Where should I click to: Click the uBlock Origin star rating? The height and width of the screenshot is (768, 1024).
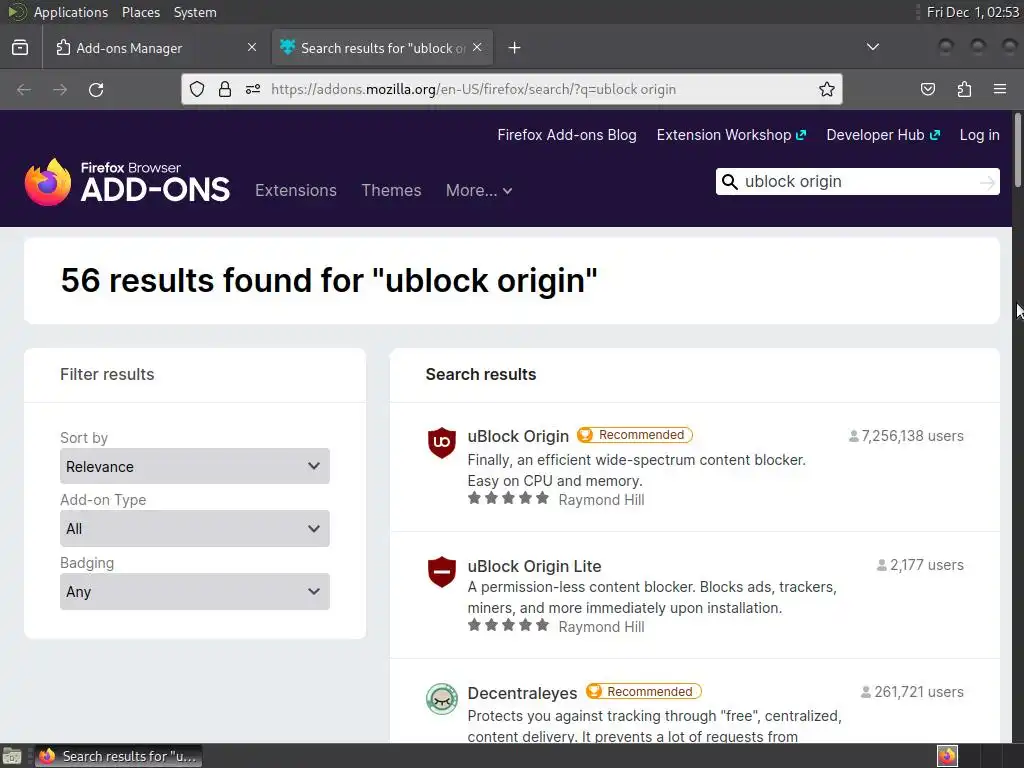point(508,499)
